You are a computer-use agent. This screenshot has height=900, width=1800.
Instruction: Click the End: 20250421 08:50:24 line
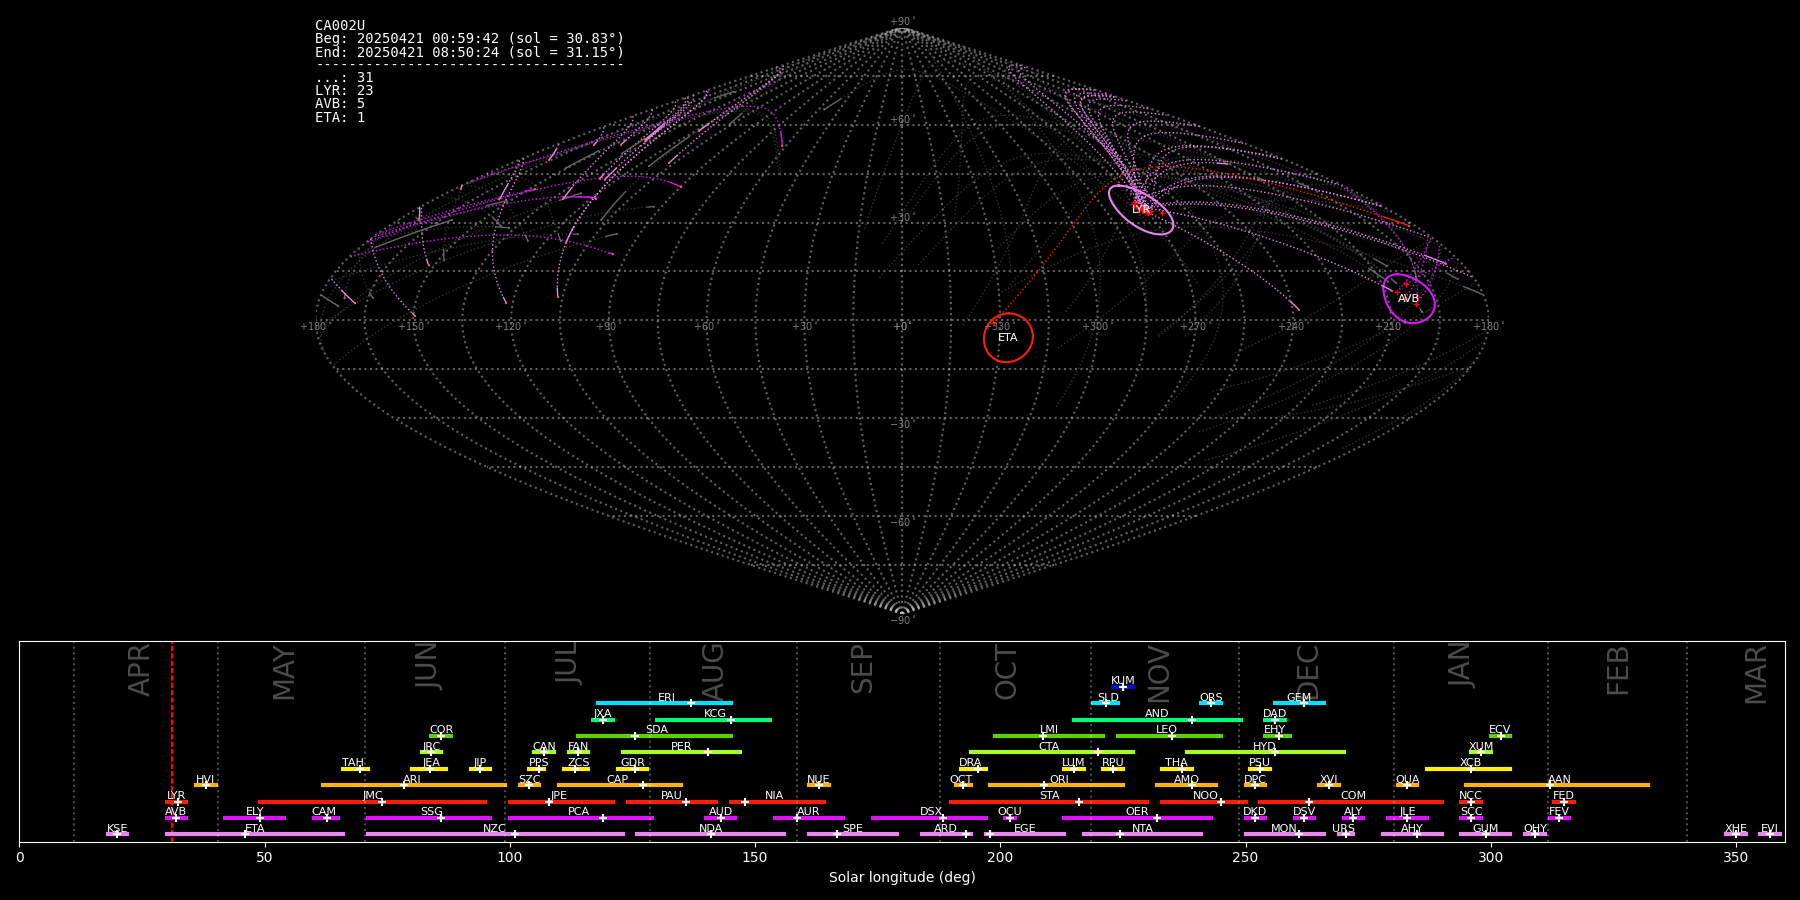tap(469, 52)
